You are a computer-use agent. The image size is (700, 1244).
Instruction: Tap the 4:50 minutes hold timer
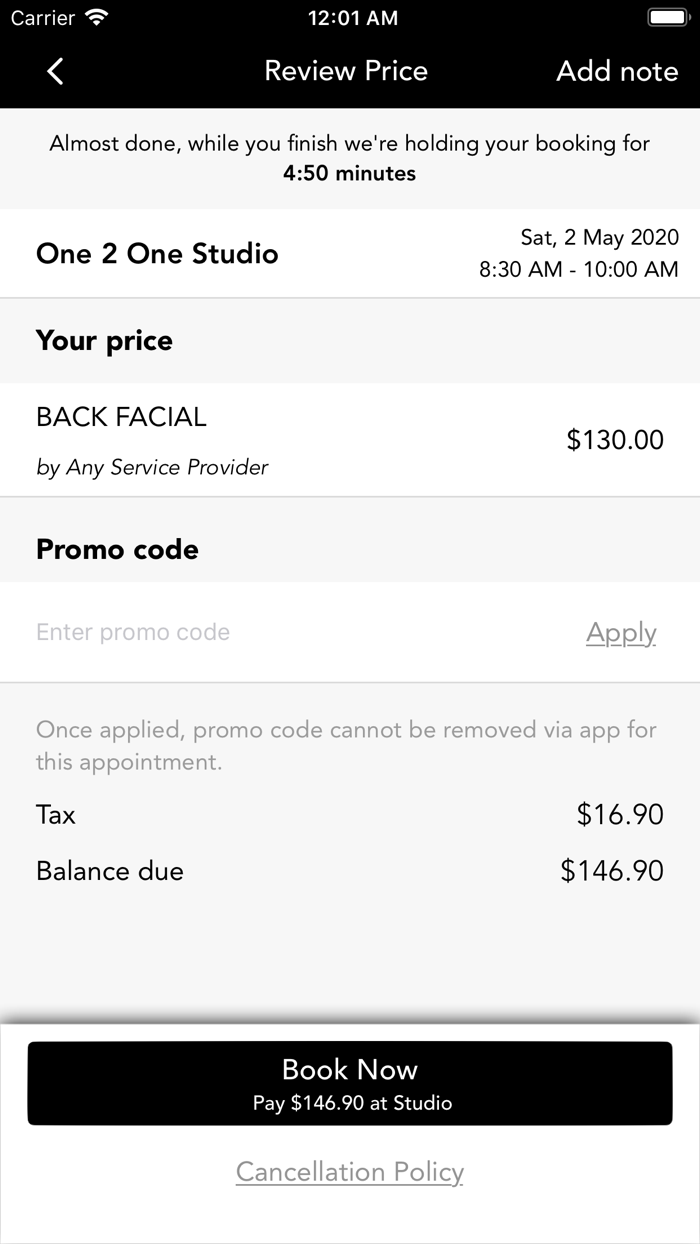349,173
